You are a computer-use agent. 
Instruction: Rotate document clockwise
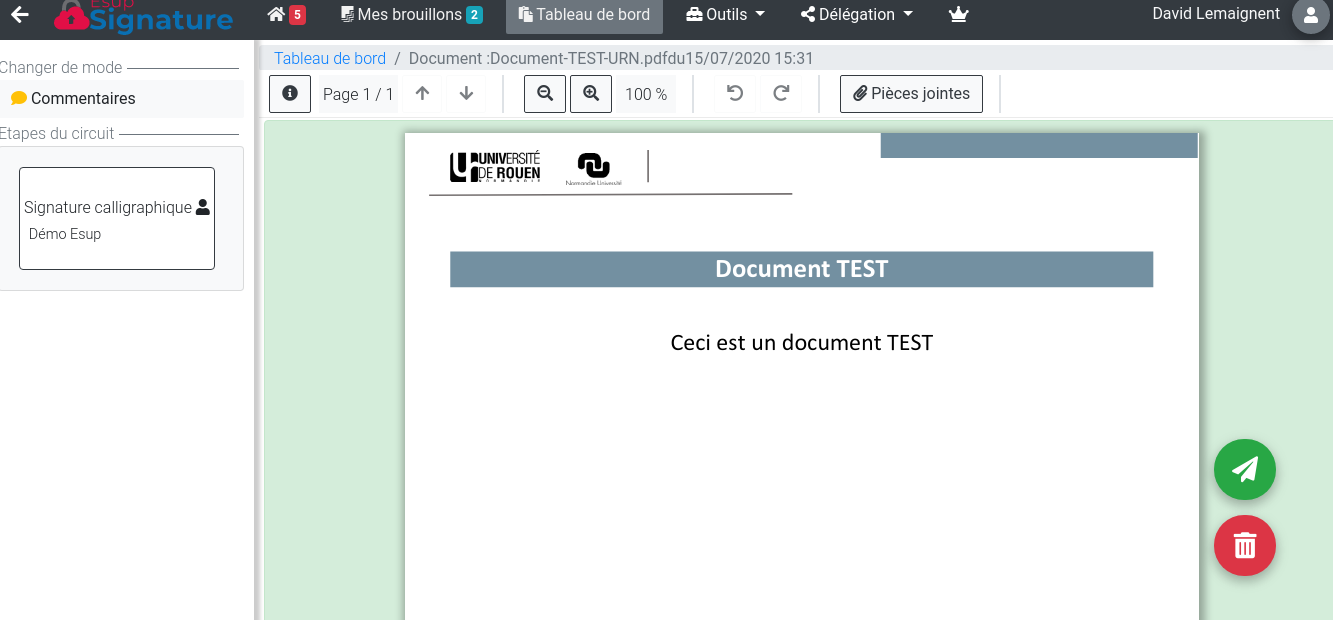[781, 94]
